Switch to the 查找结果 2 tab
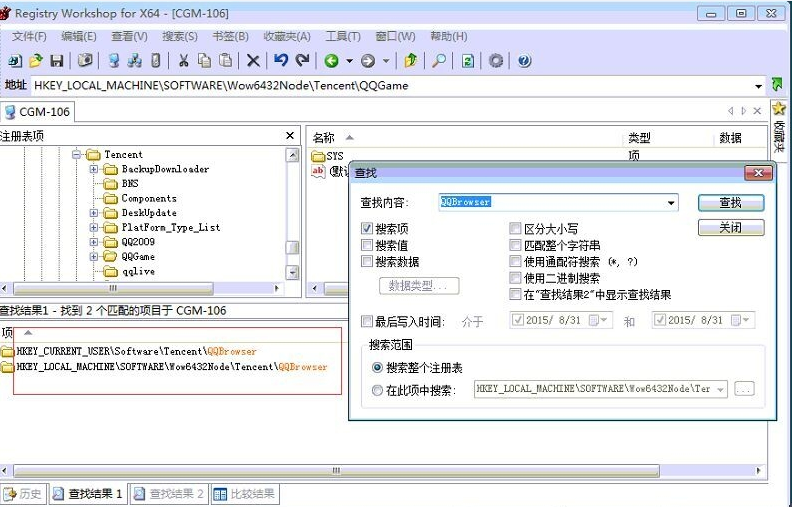 point(168,494)
